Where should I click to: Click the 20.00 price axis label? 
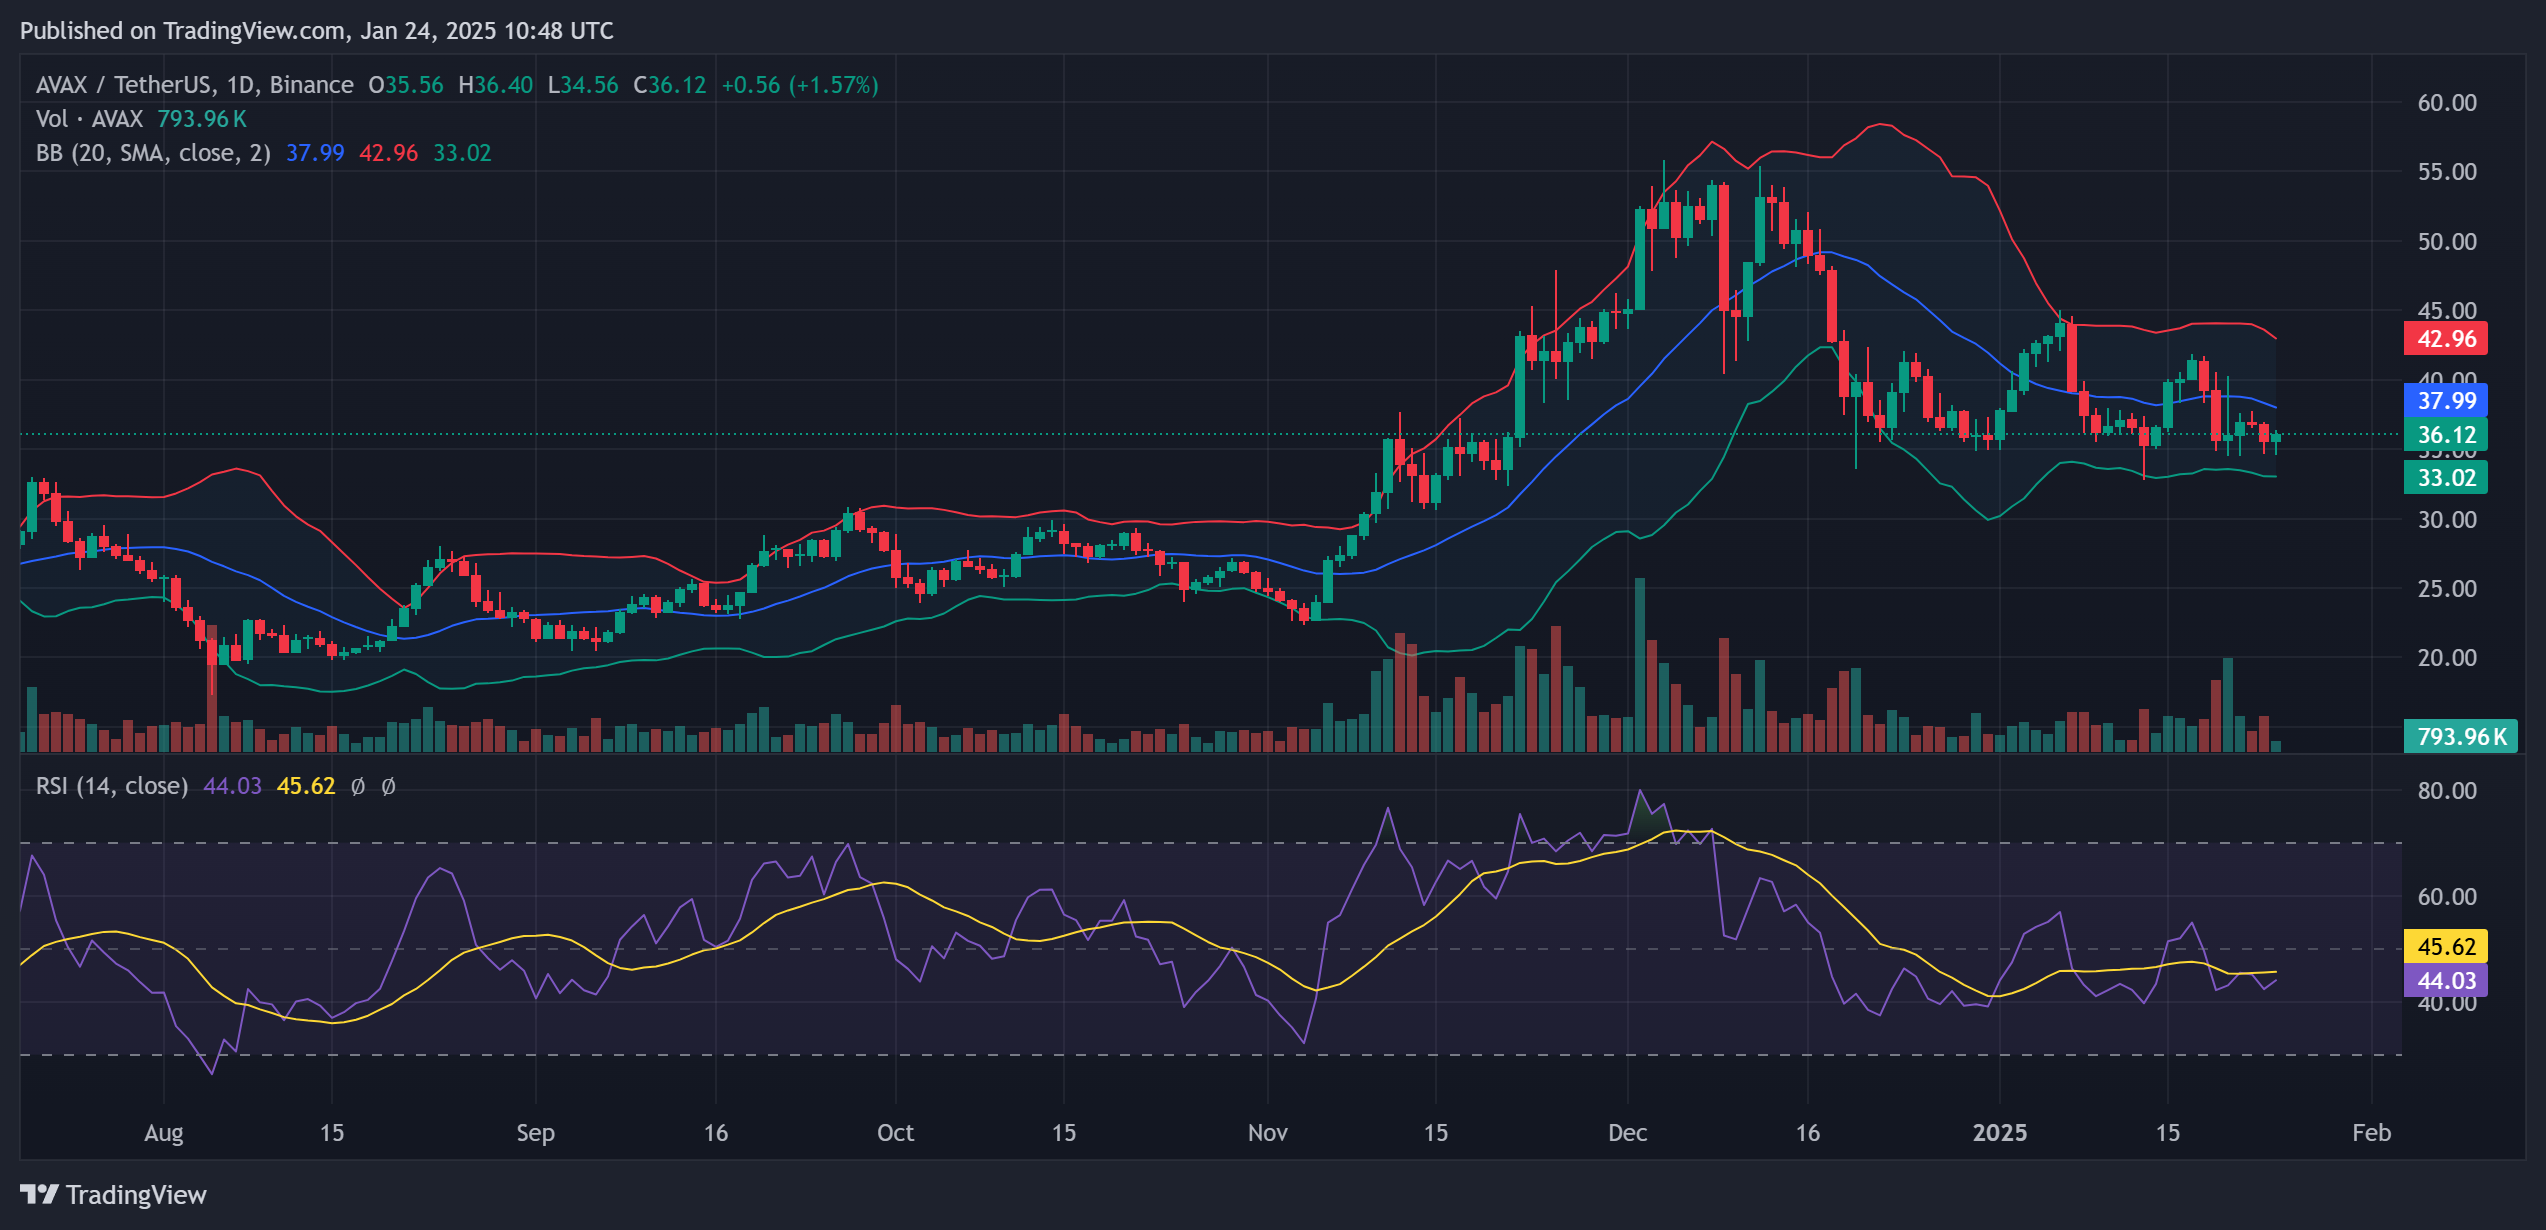[x=2447, y=658]
